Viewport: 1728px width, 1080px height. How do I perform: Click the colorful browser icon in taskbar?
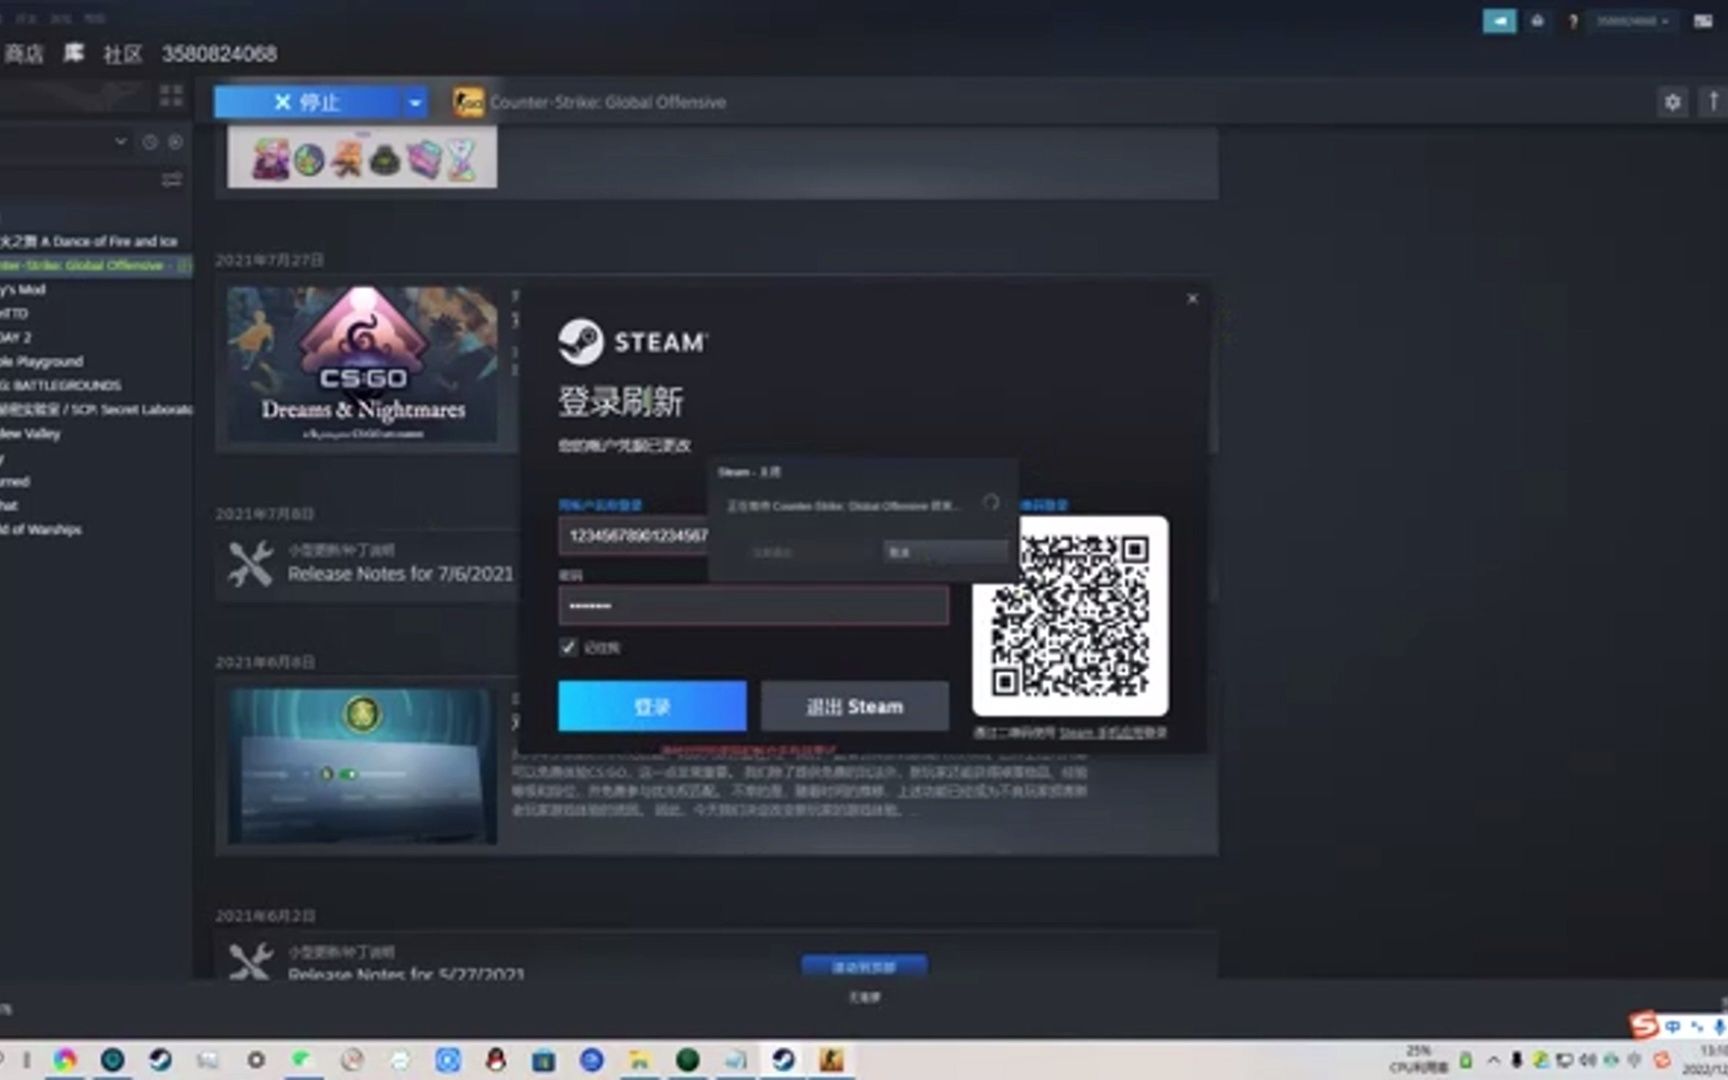[65, 1060]
